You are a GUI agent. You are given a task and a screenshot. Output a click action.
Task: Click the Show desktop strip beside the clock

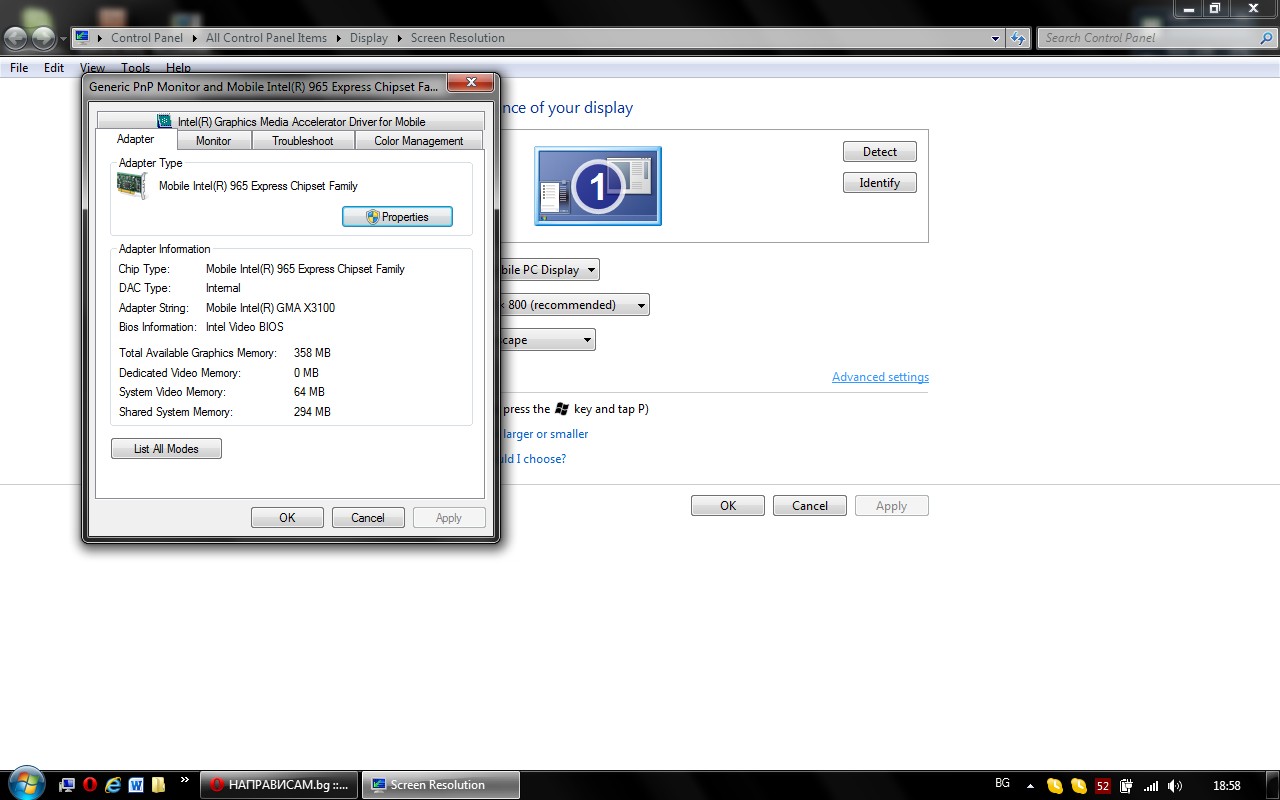[1273, 785]
